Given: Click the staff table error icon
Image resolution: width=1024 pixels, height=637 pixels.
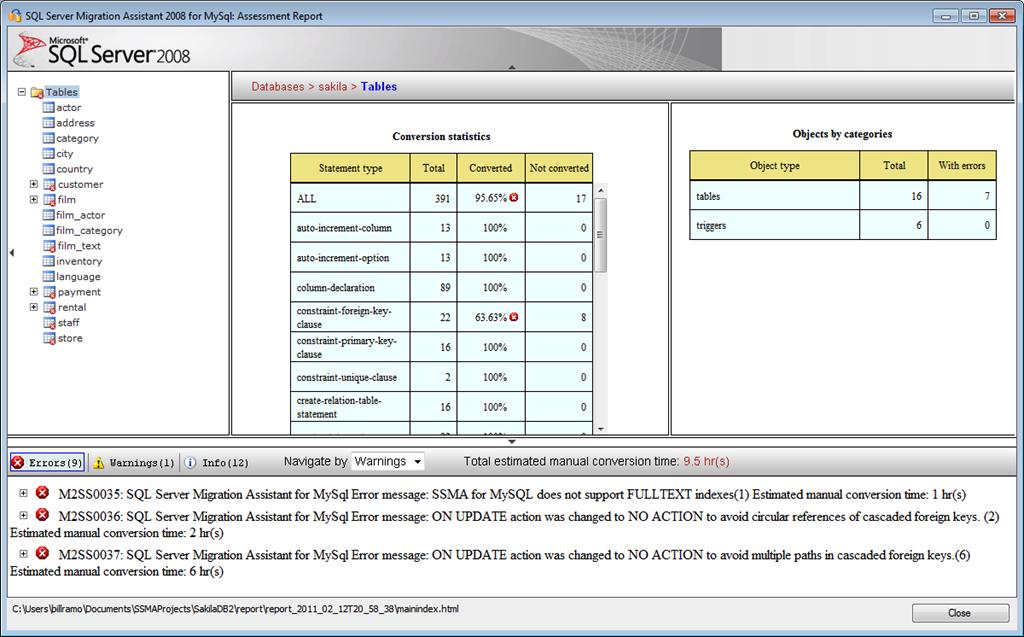Looking at the screenshot, I should [x=50, y=323].
